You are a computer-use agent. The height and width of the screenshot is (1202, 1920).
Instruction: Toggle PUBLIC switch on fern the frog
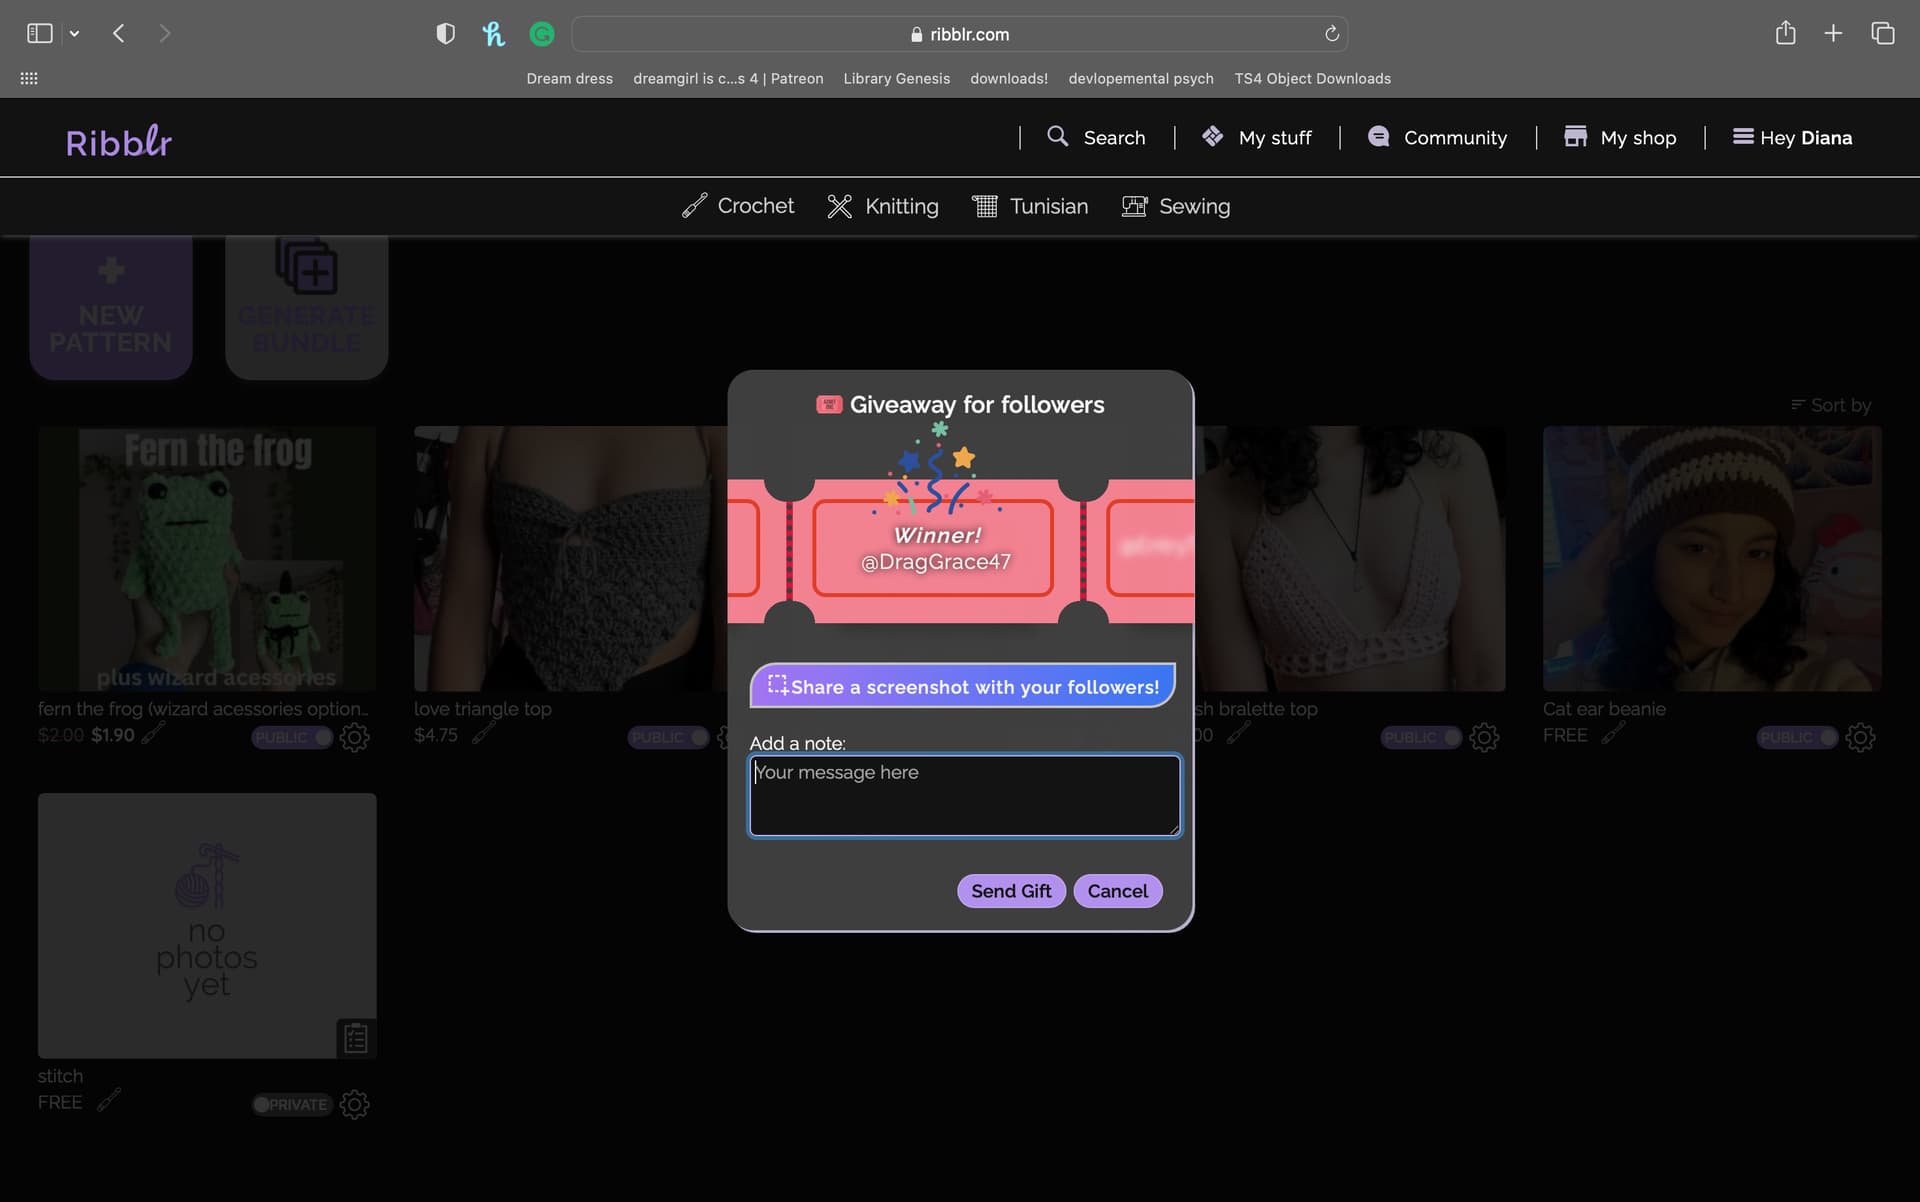291,738
